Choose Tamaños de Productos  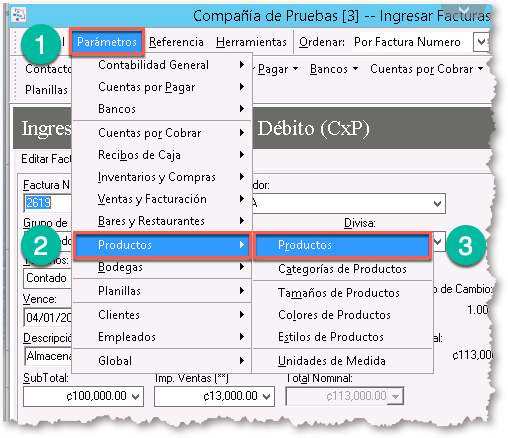[x=343, y=293]
